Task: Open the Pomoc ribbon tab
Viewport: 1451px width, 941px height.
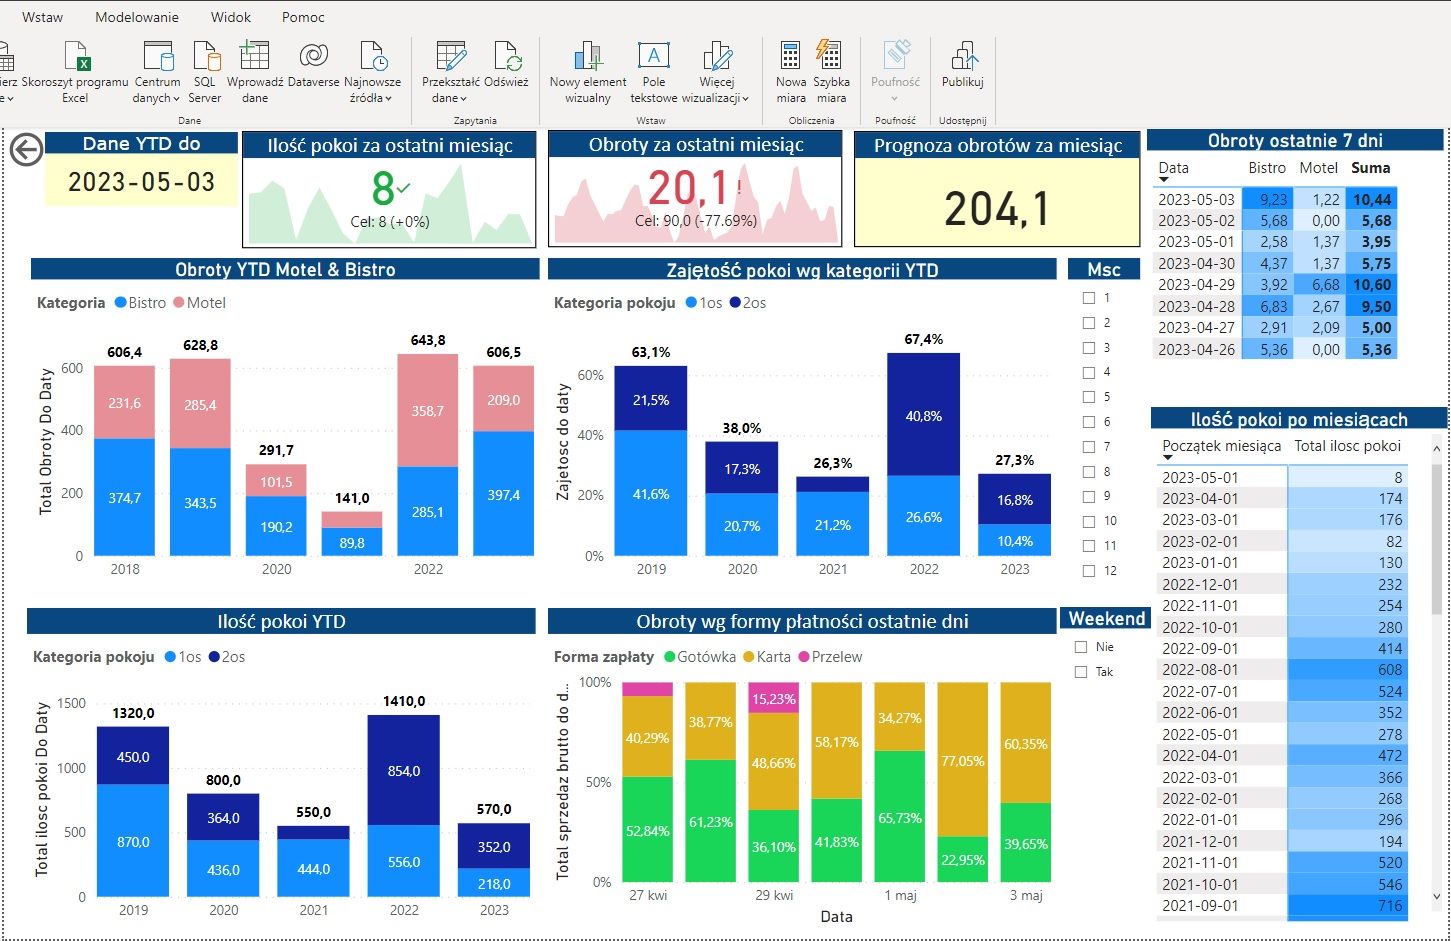Action: point(303,17)
